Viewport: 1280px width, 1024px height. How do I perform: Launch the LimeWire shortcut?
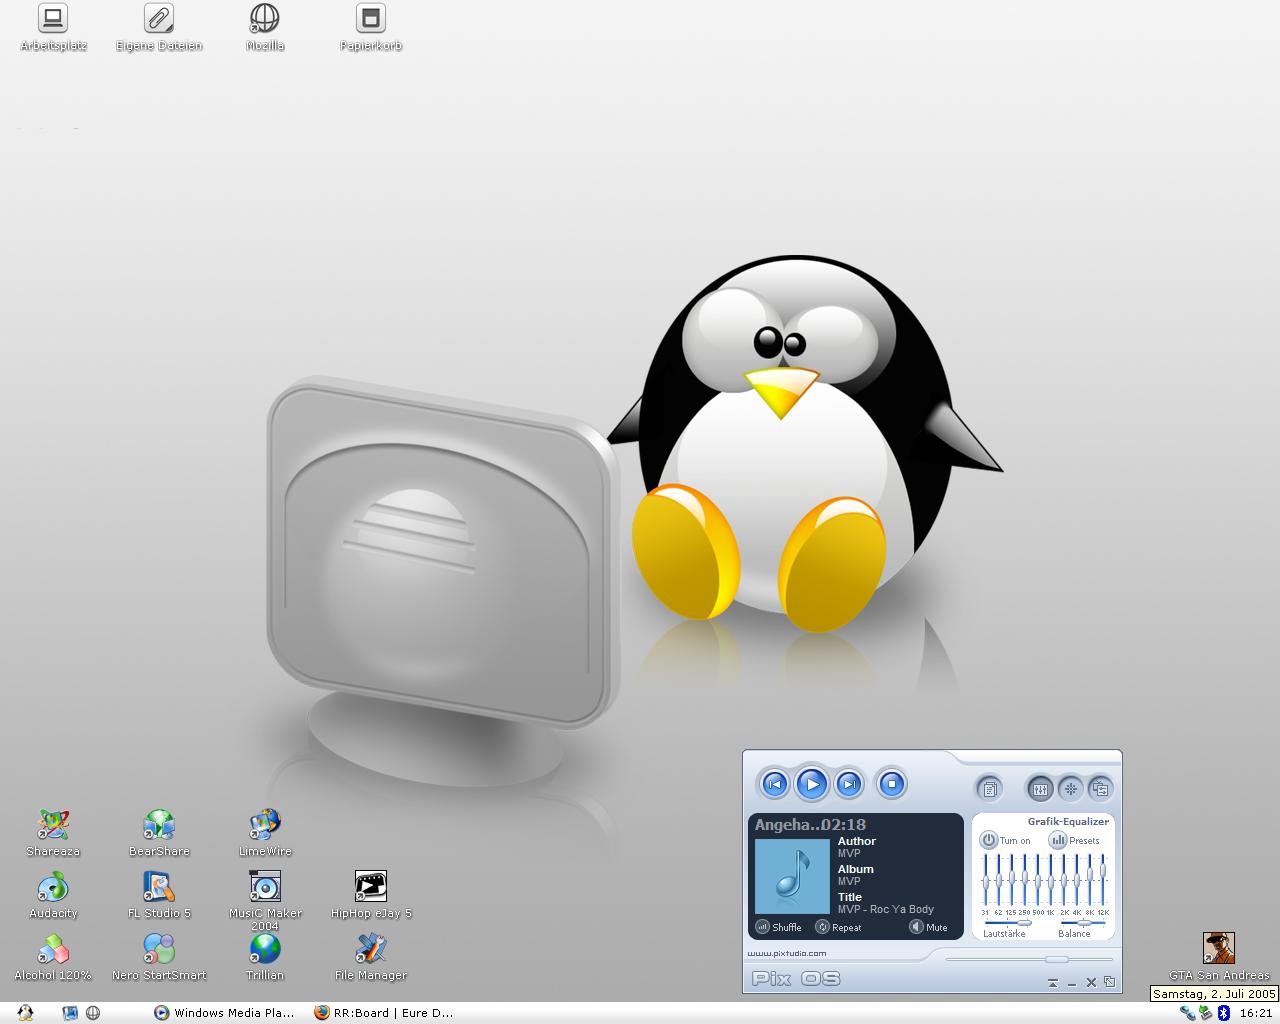click(265, 834)
